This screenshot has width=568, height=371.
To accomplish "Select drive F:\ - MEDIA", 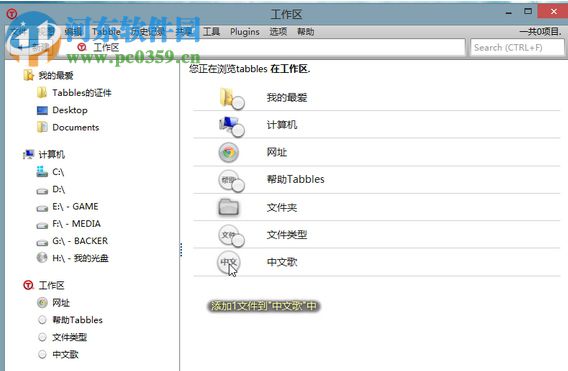I will (68, 224).
